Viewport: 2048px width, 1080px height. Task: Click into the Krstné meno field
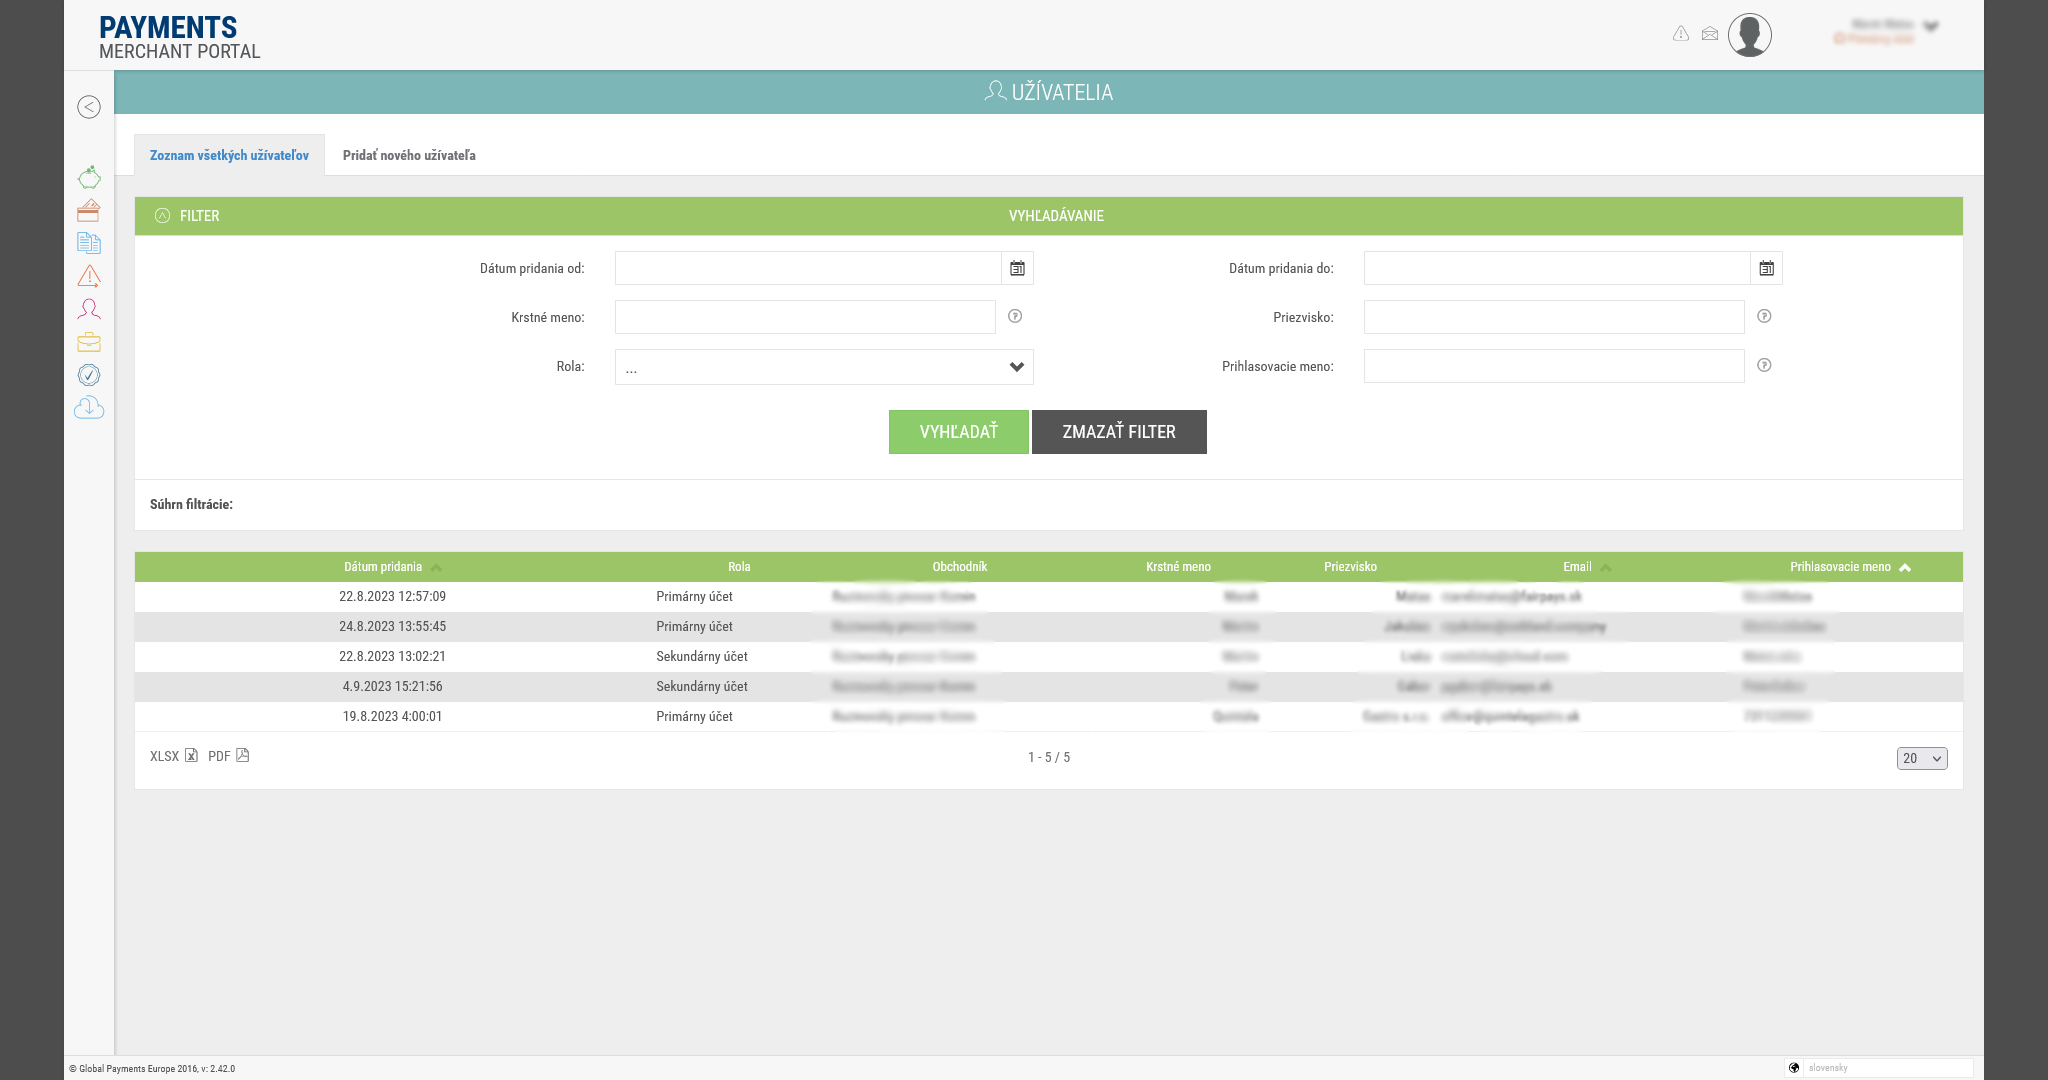tap(805, 317)
